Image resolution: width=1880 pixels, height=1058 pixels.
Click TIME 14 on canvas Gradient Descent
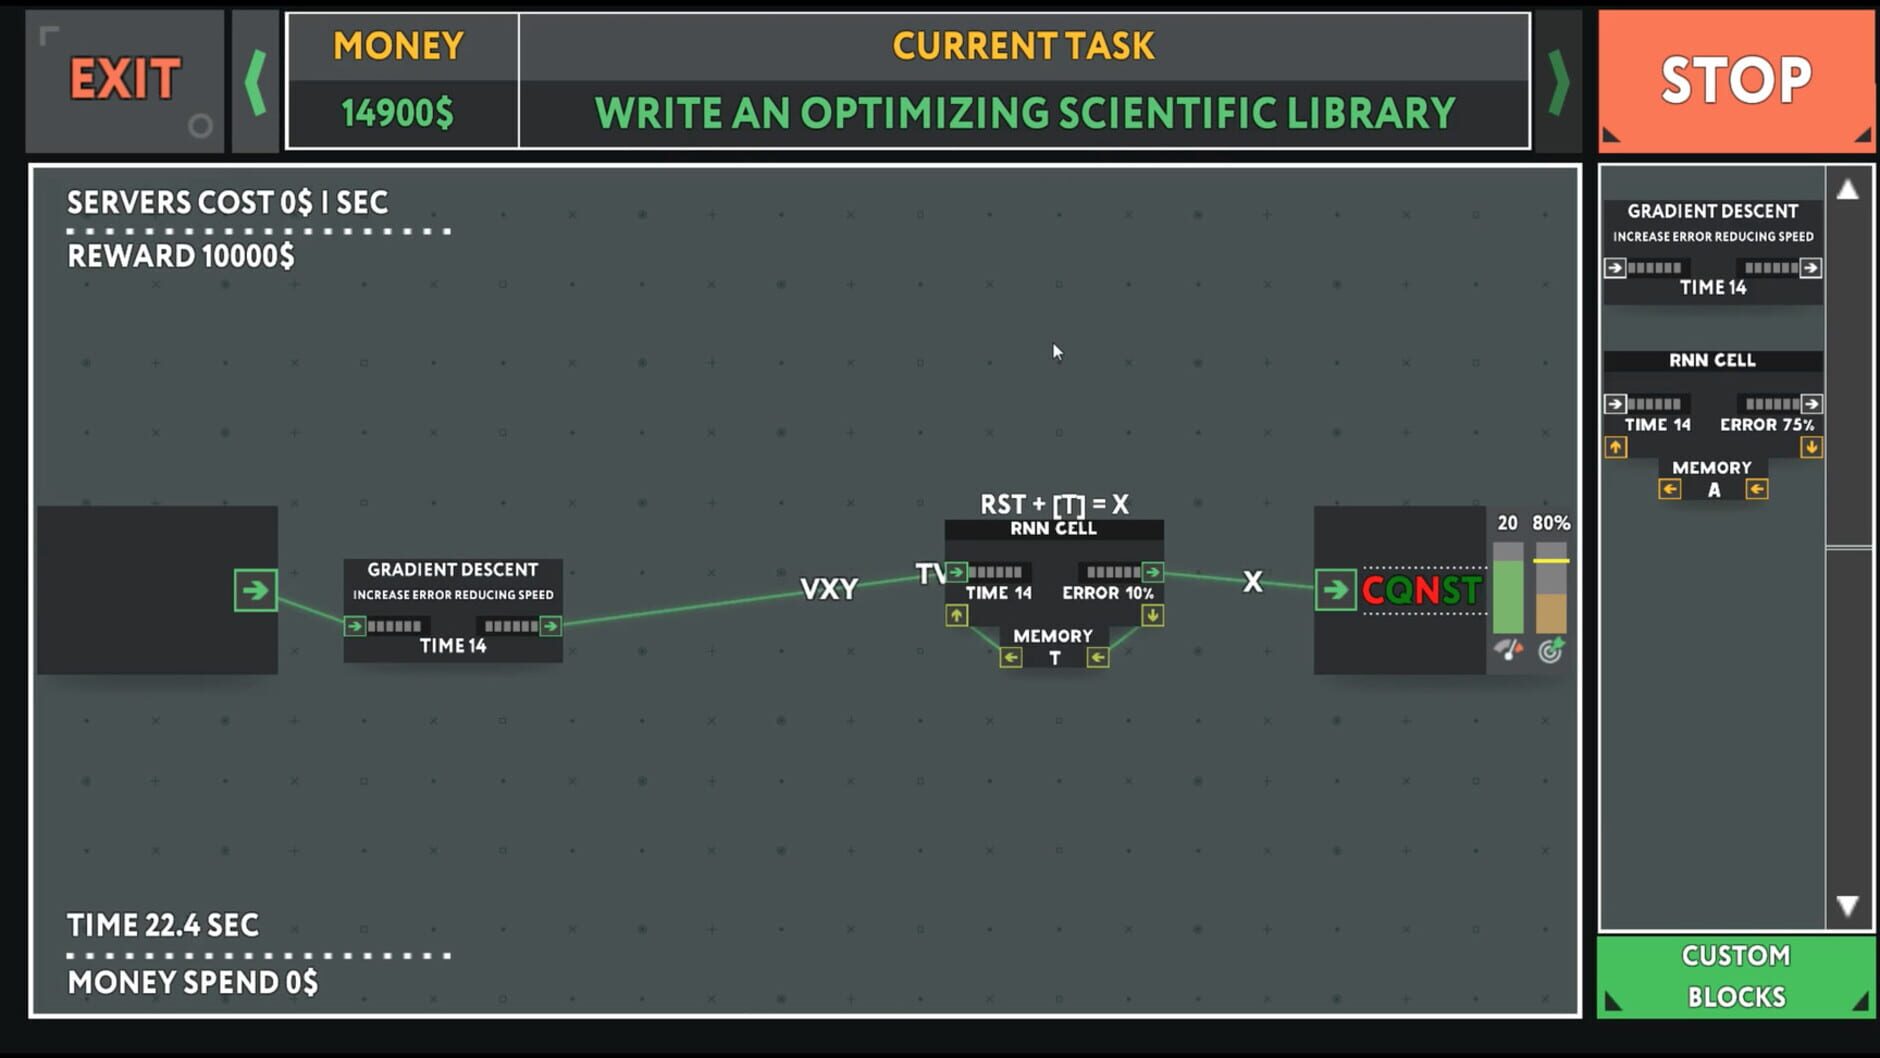pyautogui.click(x=453, y=646)
